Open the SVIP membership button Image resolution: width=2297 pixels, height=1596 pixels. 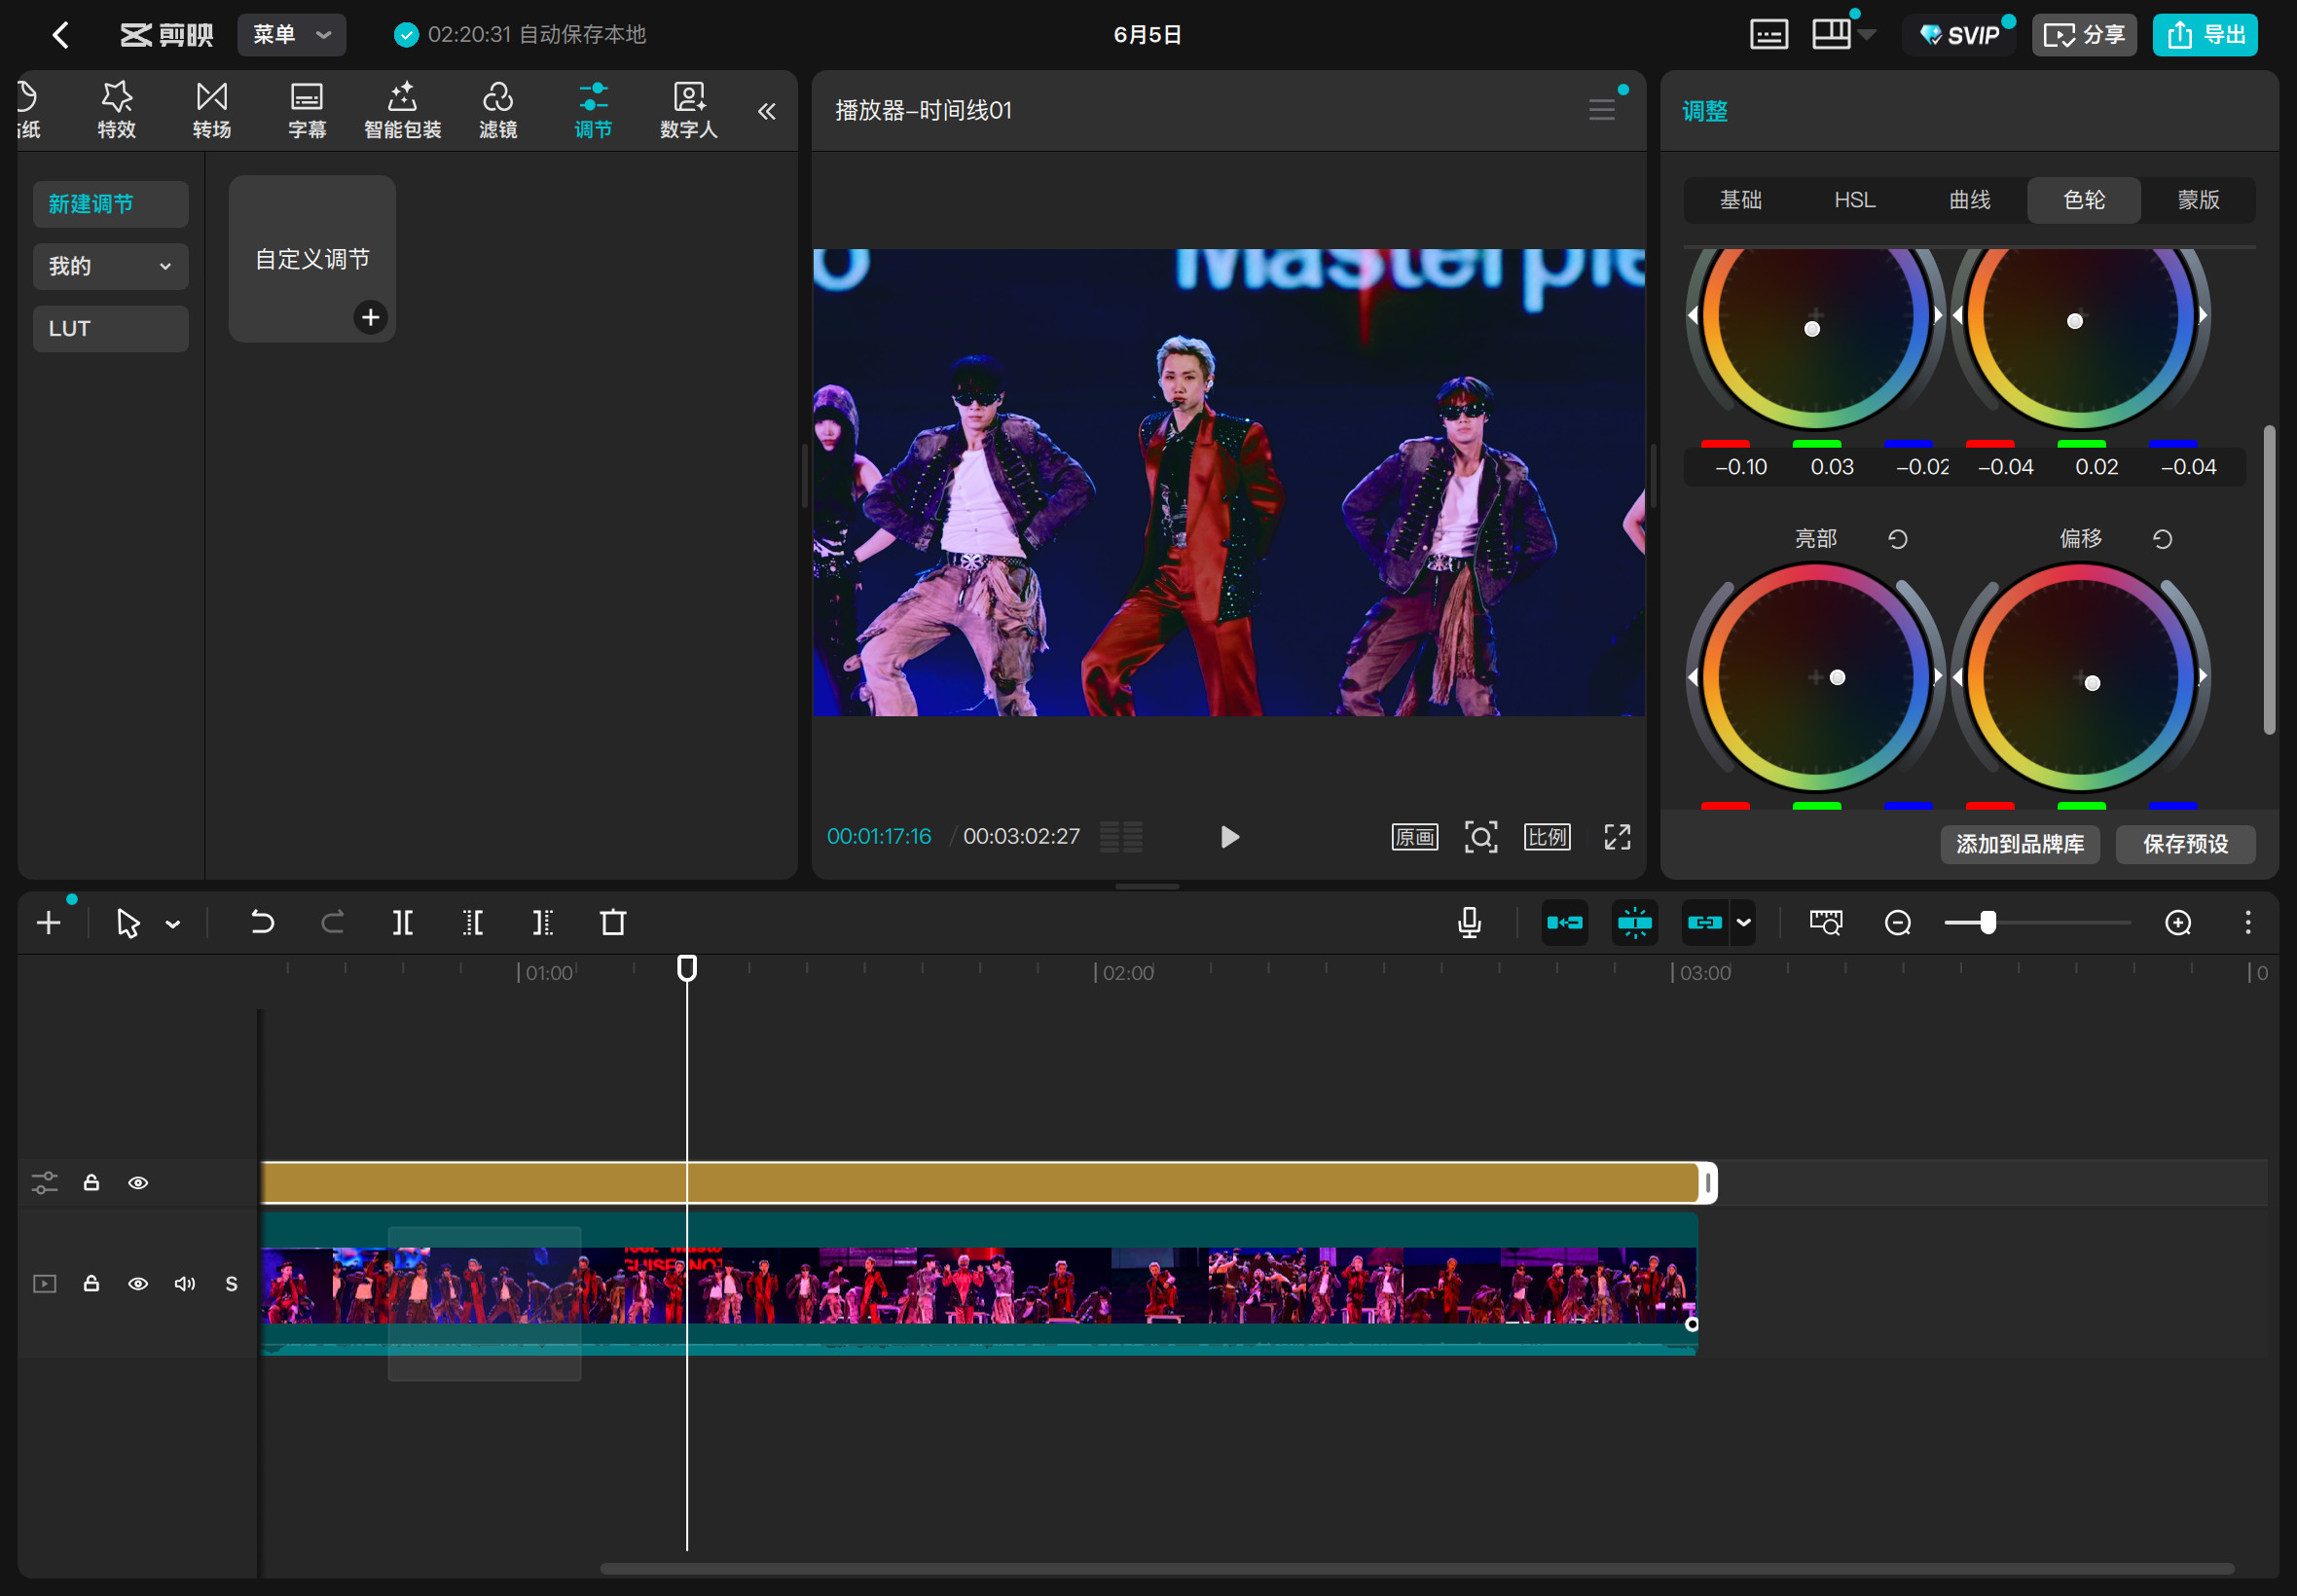1960,35
